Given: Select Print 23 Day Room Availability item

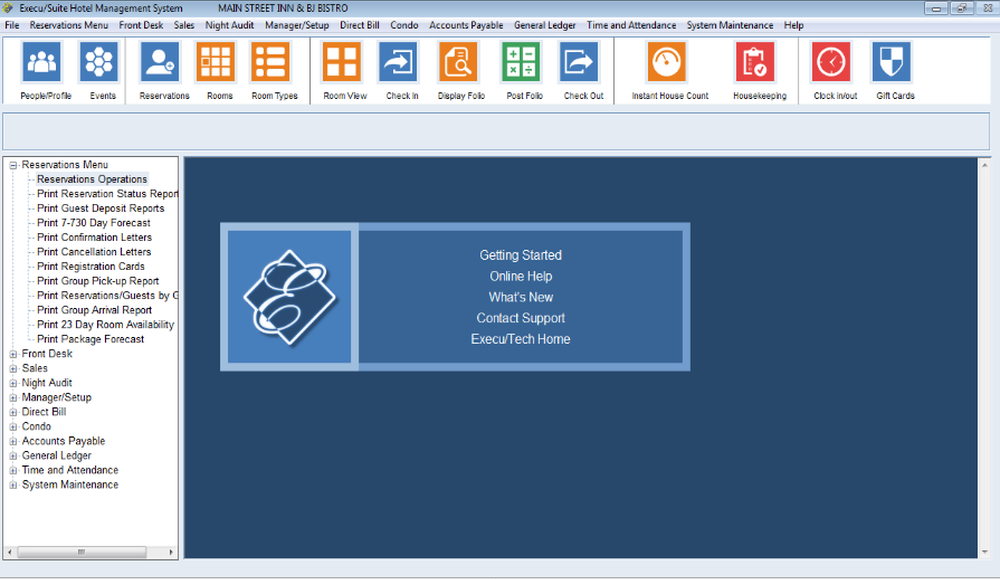Looking at the screenshot, I should click(105, 325).
